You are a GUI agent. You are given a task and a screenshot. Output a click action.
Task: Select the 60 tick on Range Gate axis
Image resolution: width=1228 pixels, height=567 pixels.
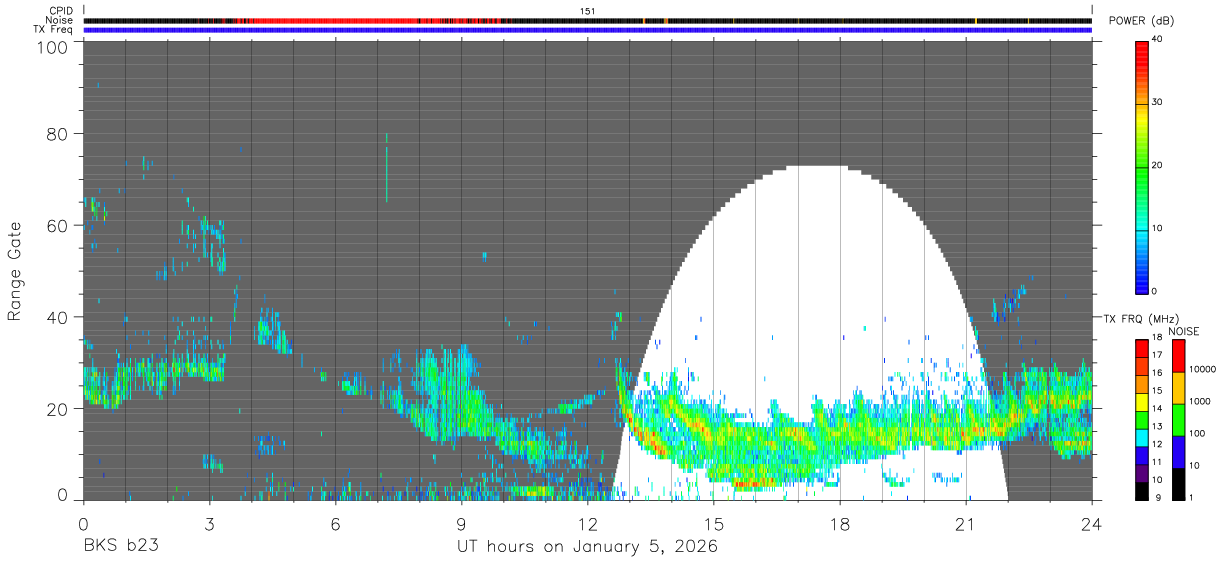(57, 226)
